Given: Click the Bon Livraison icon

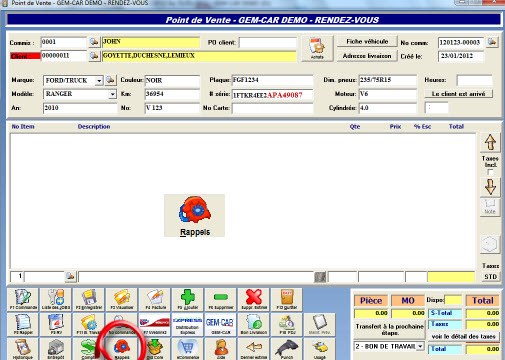Looking at the screenshot, I should (x=254, y=324).
